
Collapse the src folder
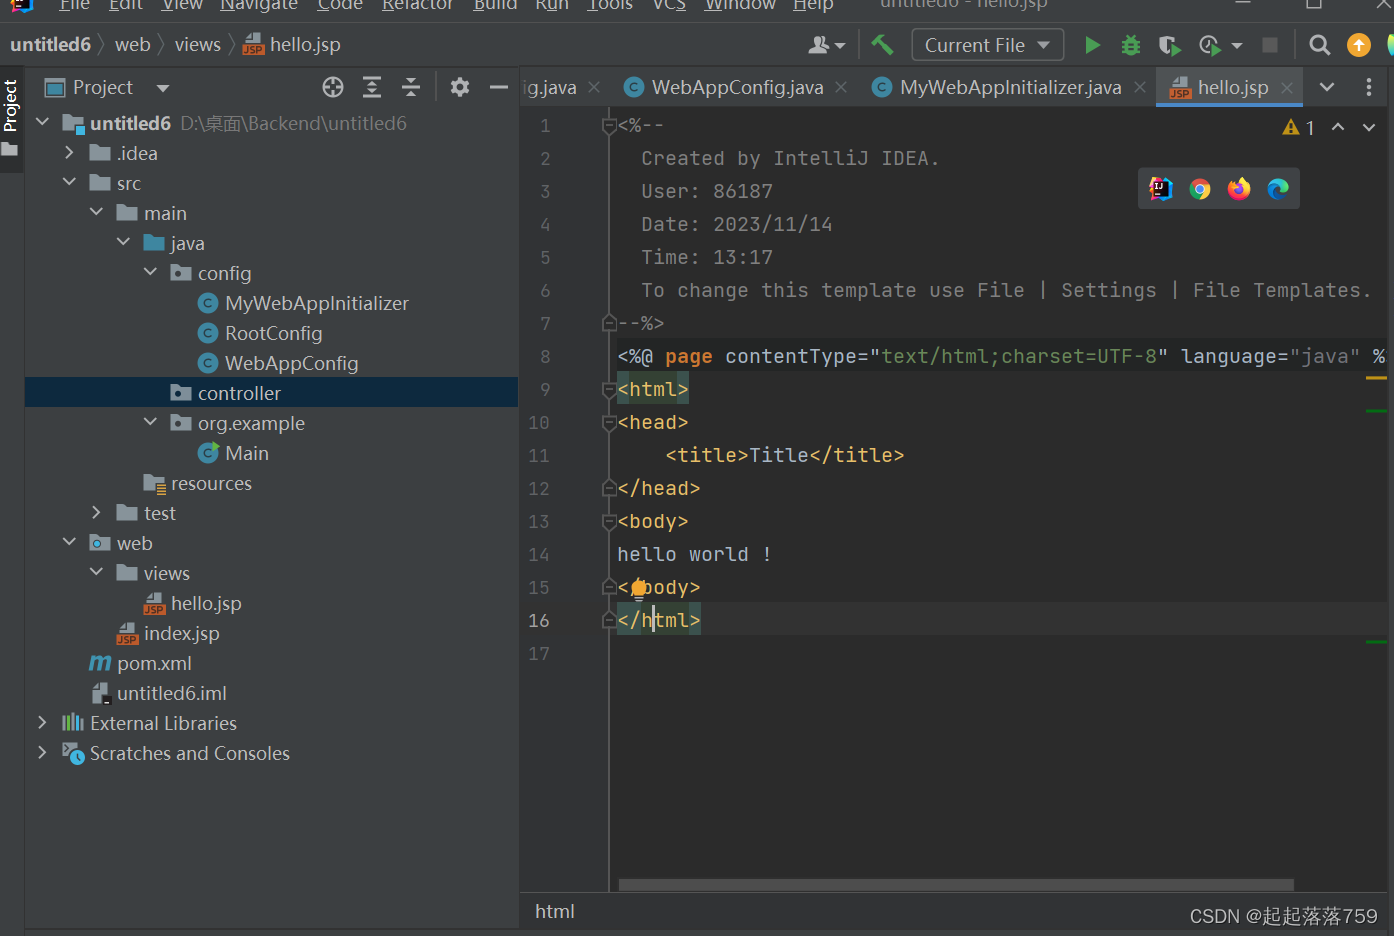tap(69, 182)
